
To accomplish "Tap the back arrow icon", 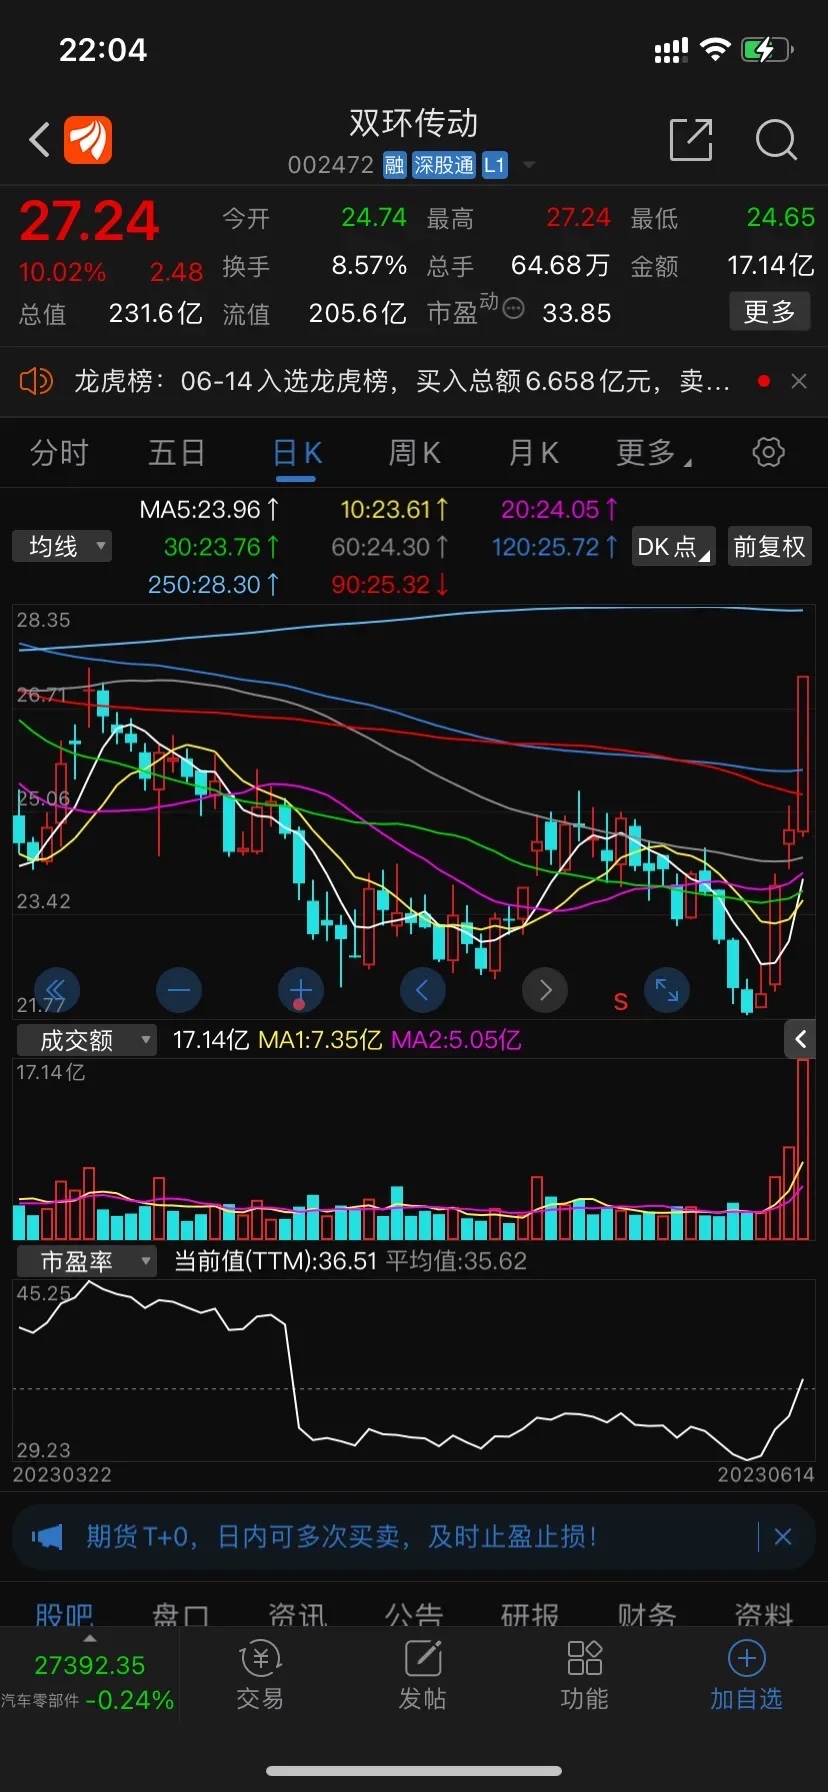I will [40, 140].
